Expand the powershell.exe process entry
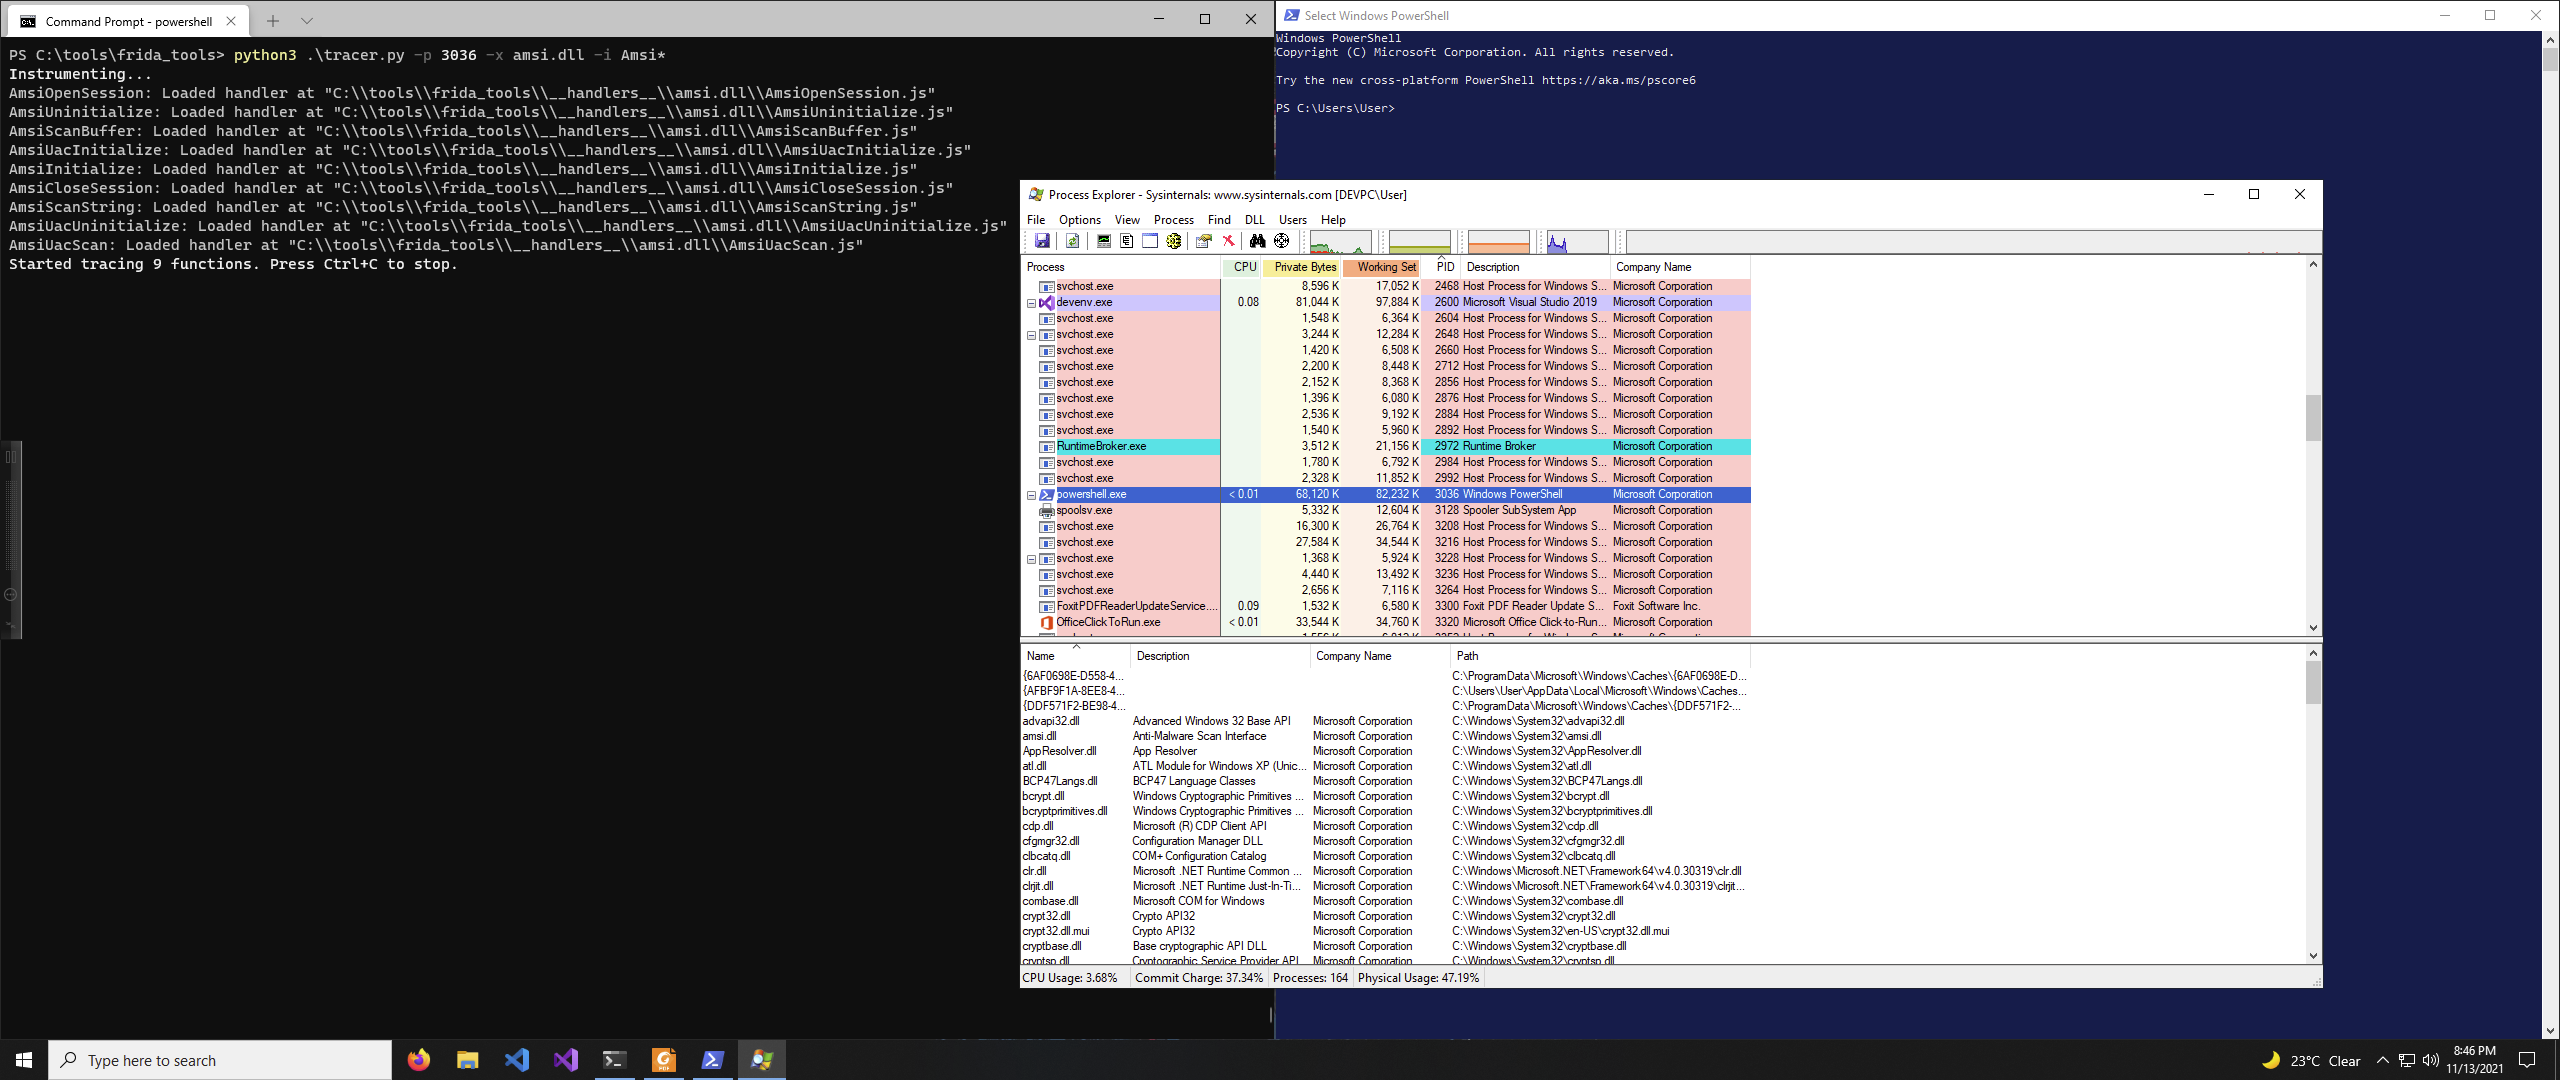This screenshot has width=2560, height=1080. [1032, 494]
